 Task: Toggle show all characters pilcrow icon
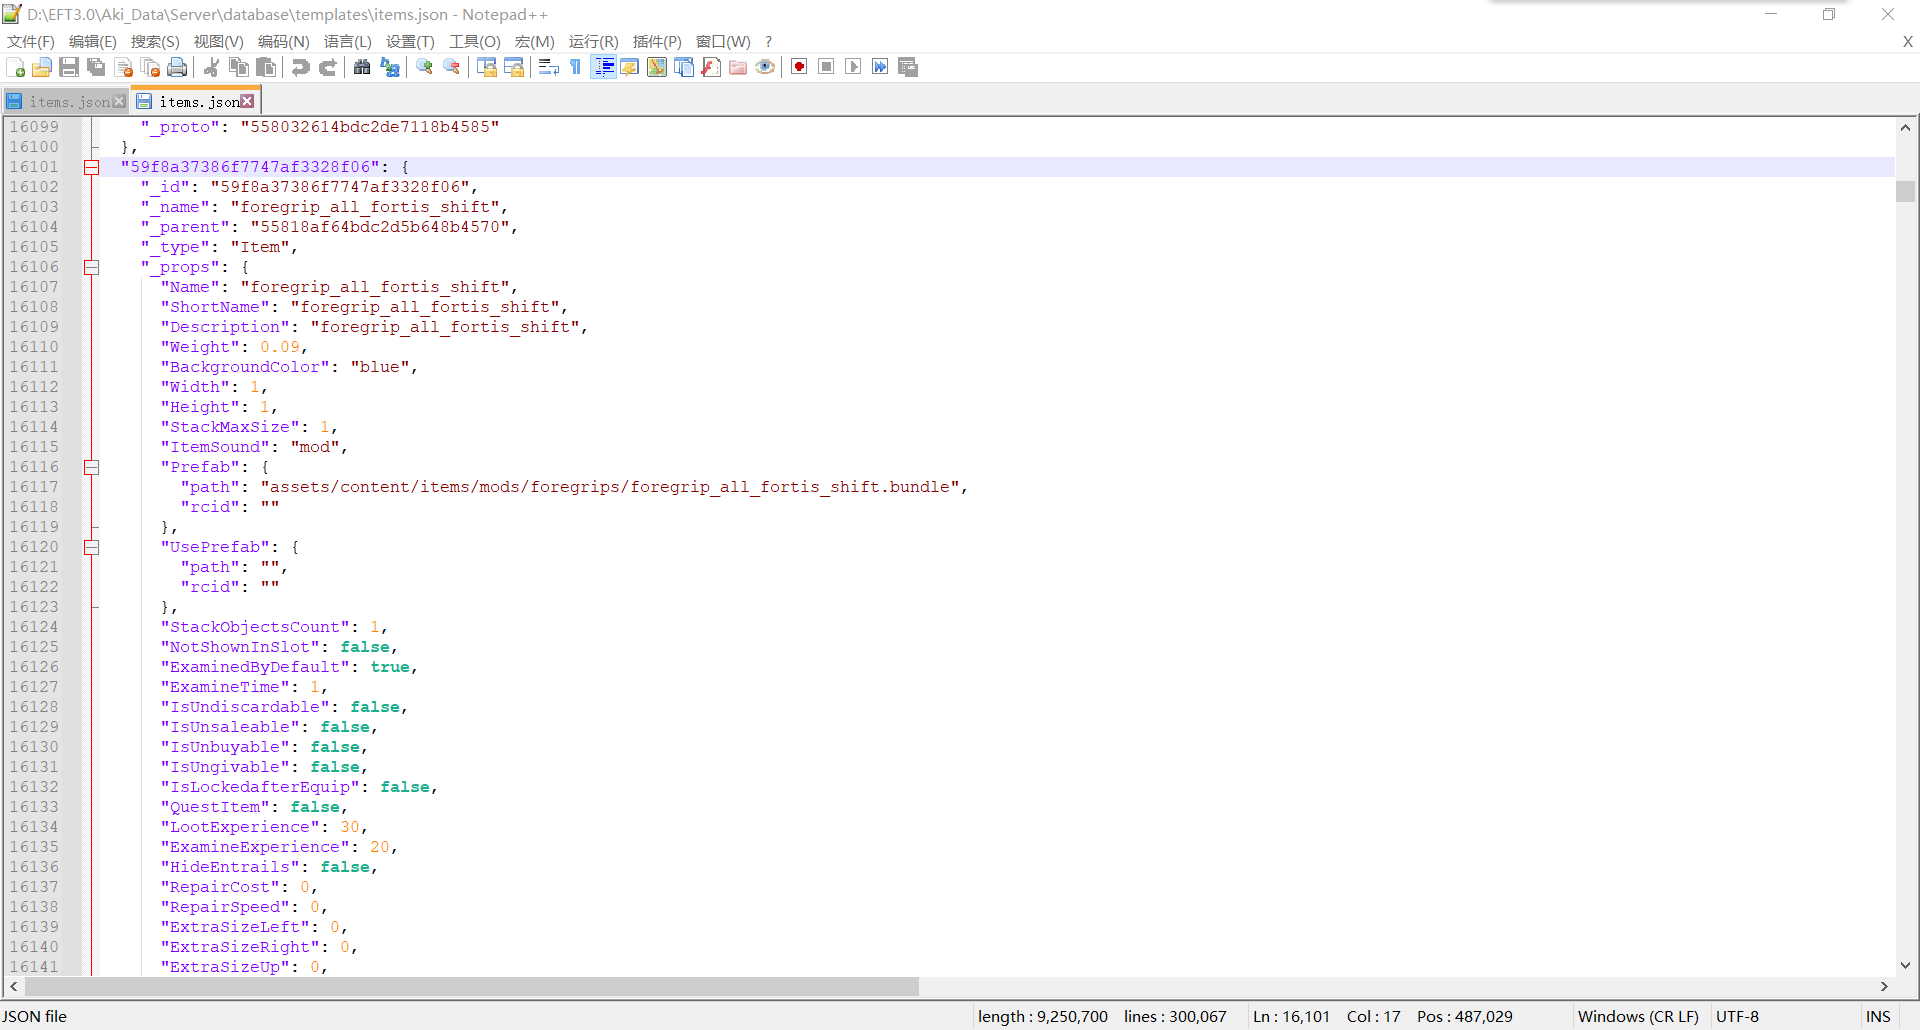click(576, 67)
